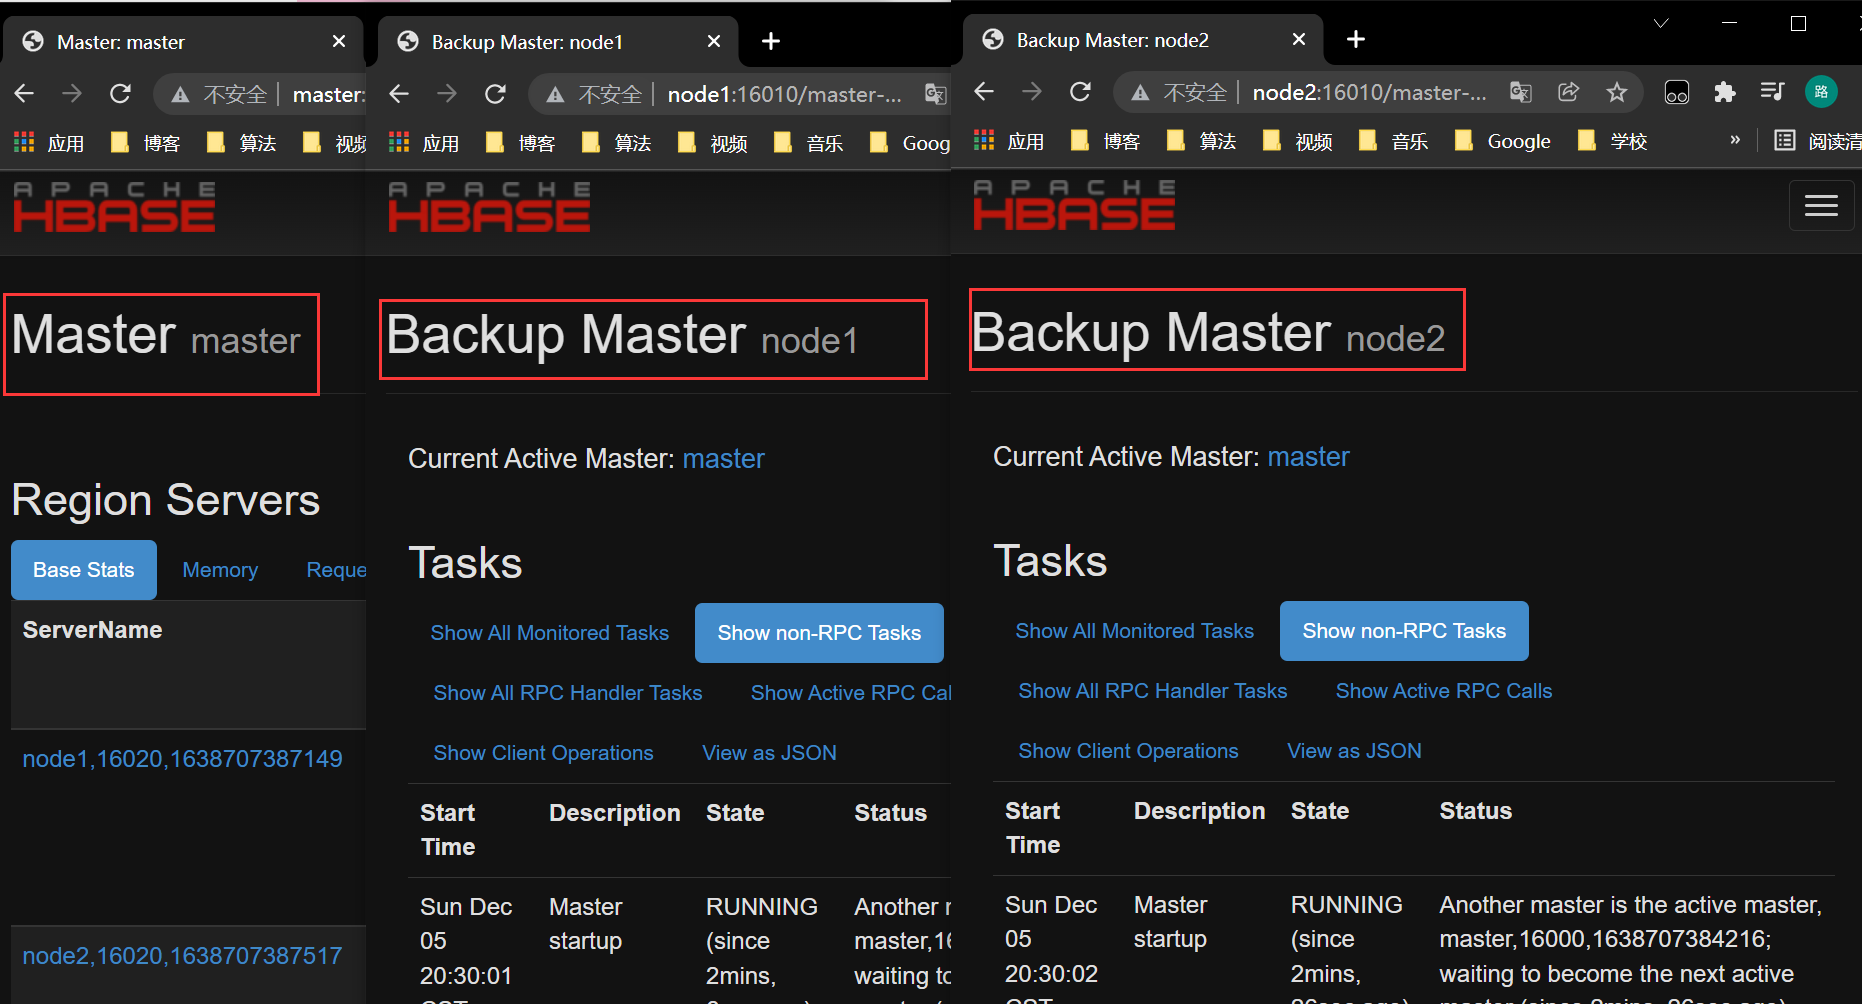Image resolution: width=1862 pixels, height=1004 pixels.
Task: Click the extension icon beside the puzzle icon
Action: click(x=1677, y=92)
